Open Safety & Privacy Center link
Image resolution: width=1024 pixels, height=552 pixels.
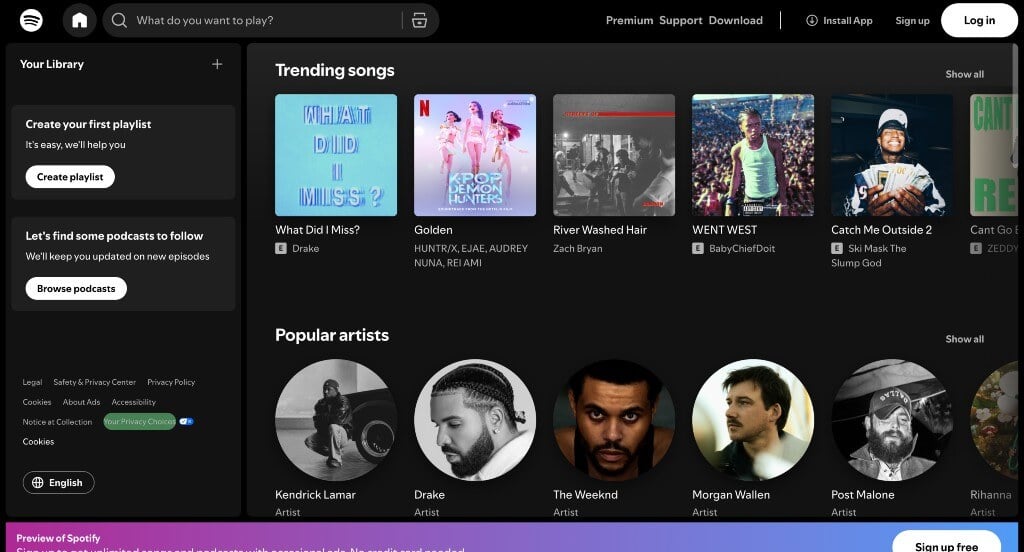[x=95, y=382]
